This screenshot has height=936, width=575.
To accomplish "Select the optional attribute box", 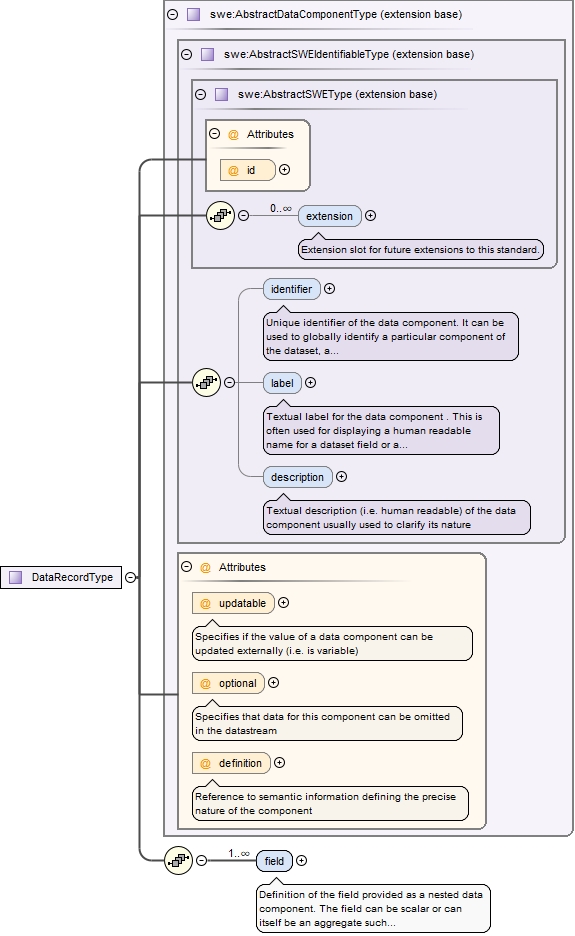I will pyautogui.click(x=228, y=683).
